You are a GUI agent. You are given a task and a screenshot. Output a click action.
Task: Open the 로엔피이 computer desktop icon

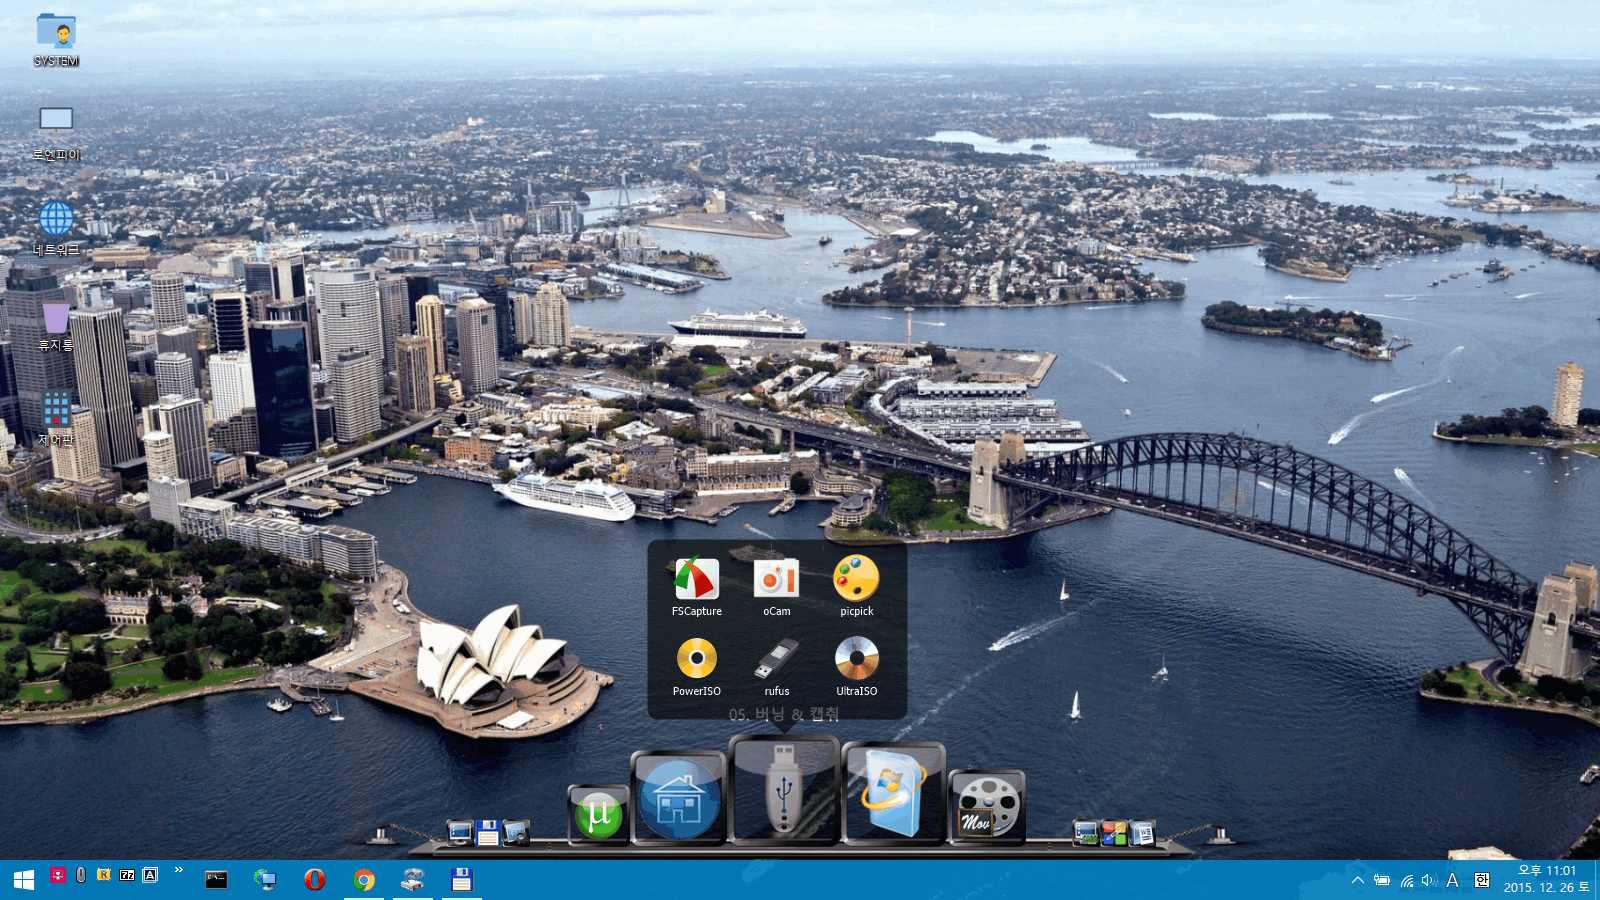[x=56, y=133]
